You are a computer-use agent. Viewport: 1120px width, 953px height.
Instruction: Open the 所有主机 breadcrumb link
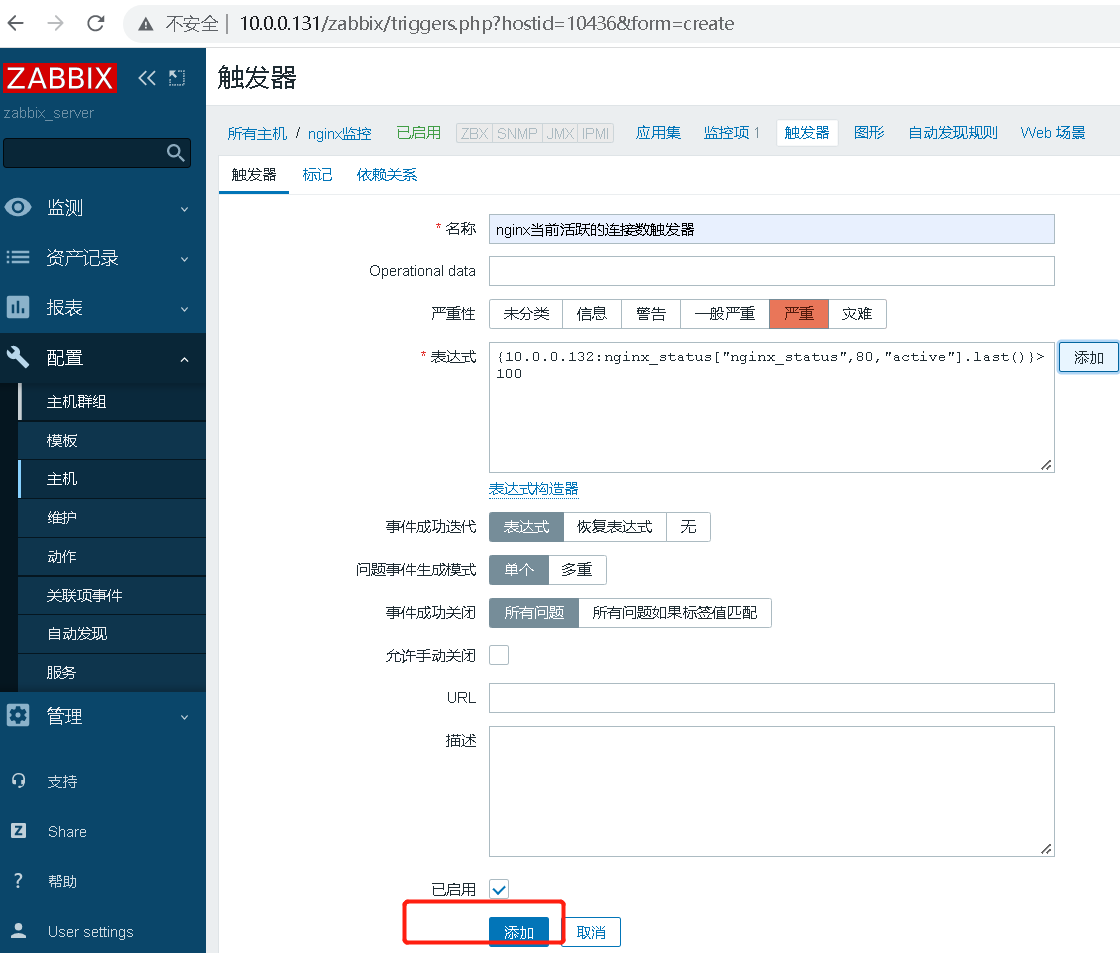tap(257, 134)
